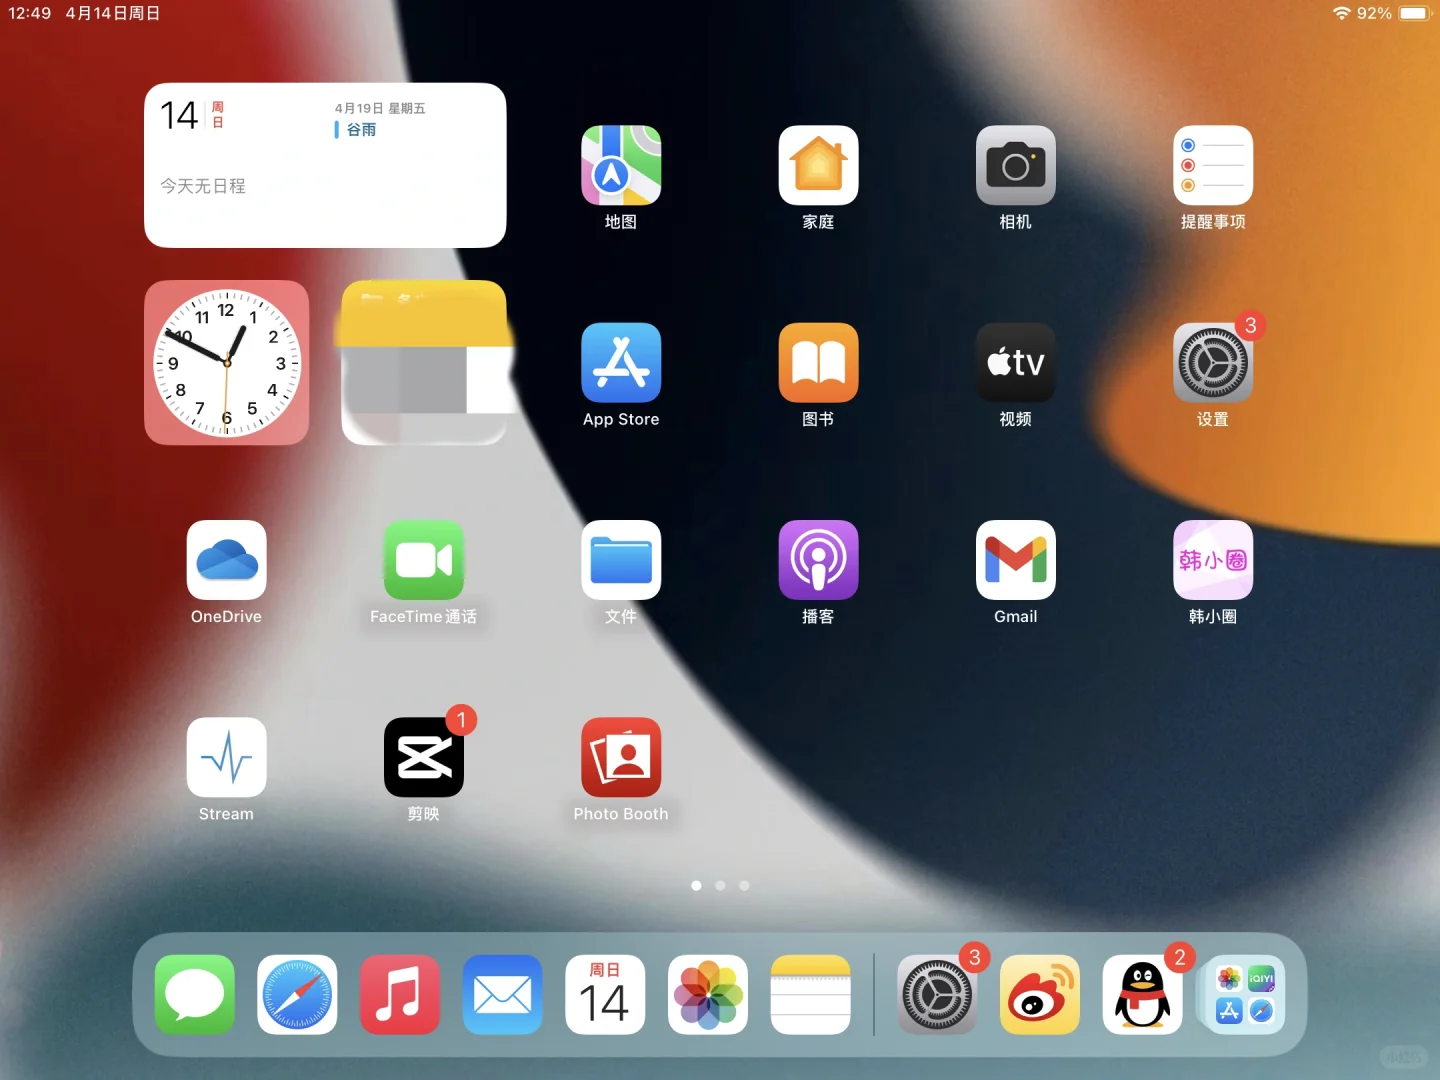Viewport: 1440px width, 1080px height.
Task: Open Reminders app (提醒事项)
Action: pyautogui.click(x=1213, y=166)
